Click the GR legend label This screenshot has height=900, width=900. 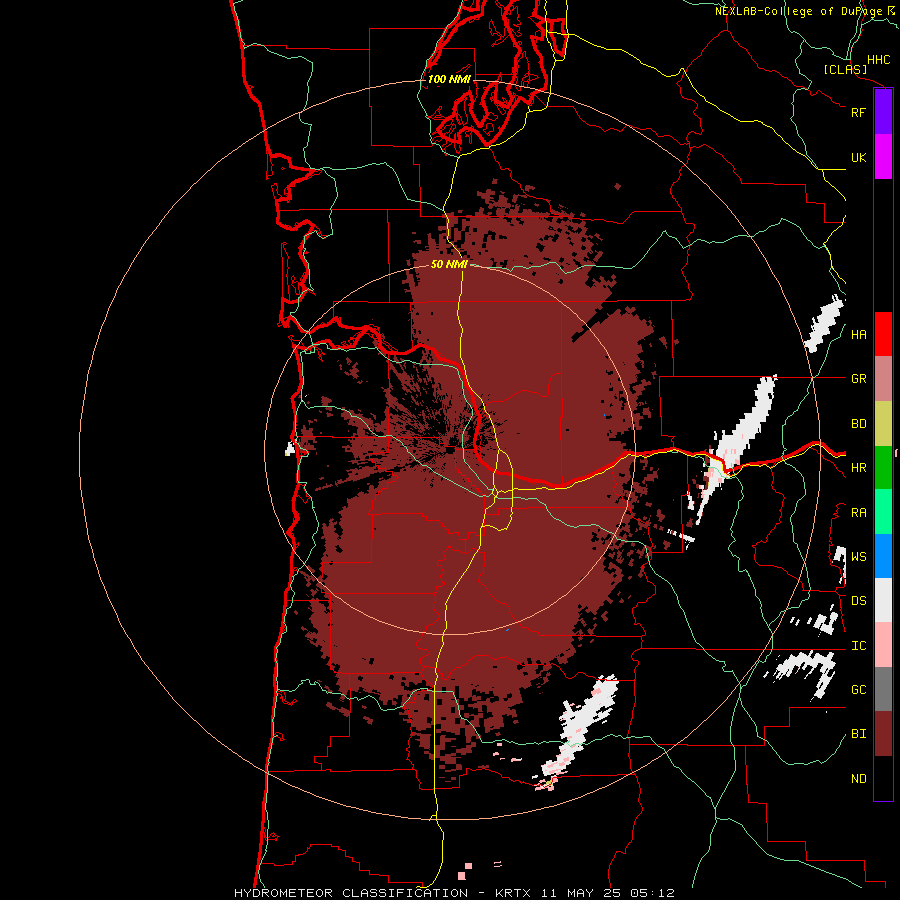[x=858, y=379]
